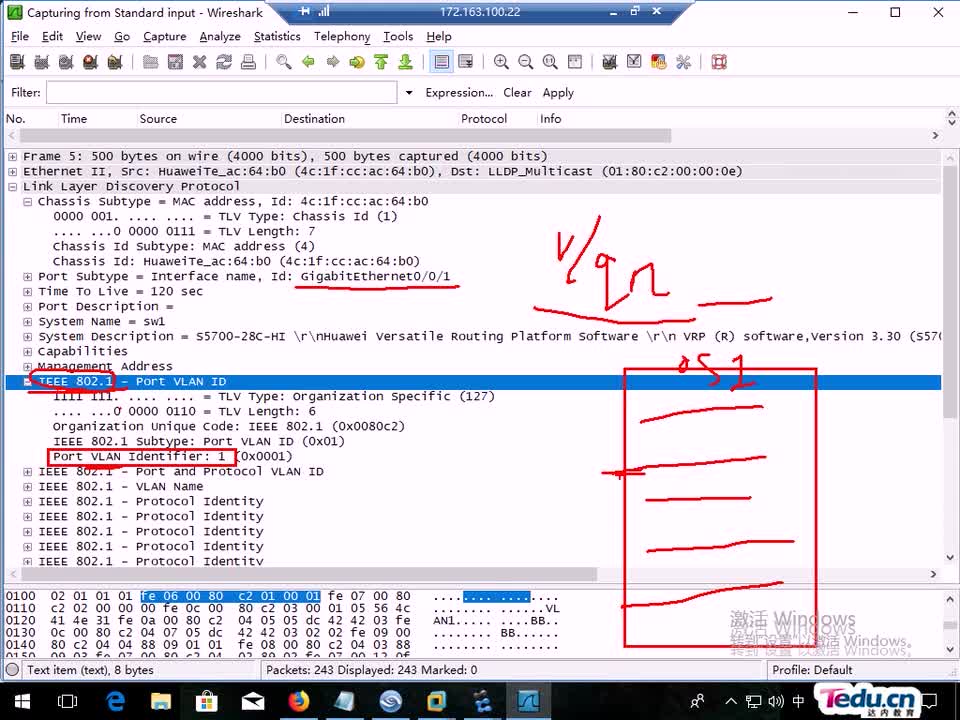The image size is (960, 720).
Task: Stop the running capture
Action: pyautogui.click(x=91, y=62)
